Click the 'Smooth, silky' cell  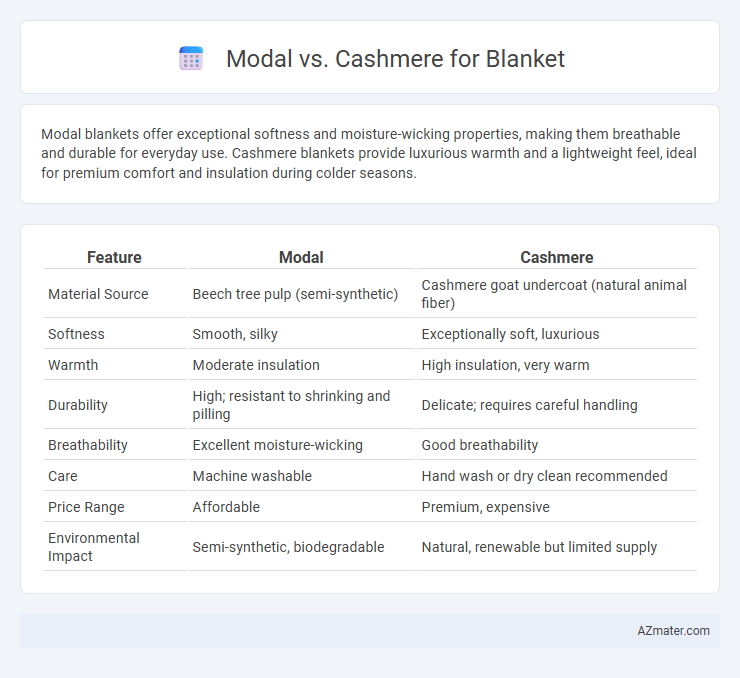coord(235,334)
